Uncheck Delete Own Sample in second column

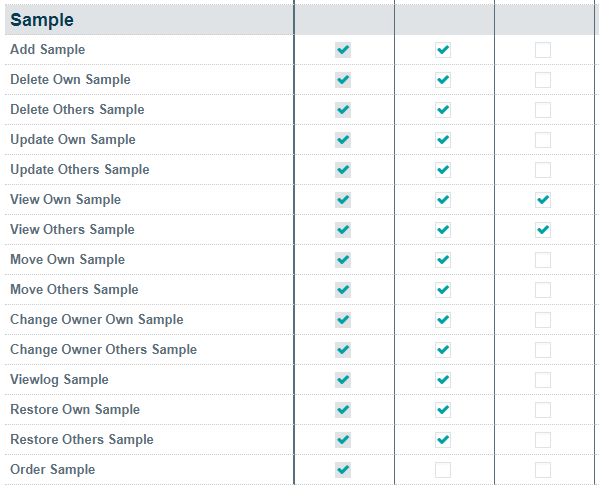[x=443, y=80]
